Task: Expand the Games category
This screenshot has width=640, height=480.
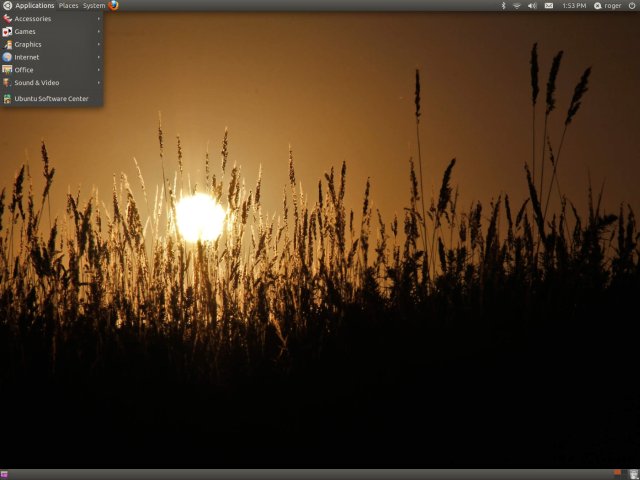Action: pos(51,31)
